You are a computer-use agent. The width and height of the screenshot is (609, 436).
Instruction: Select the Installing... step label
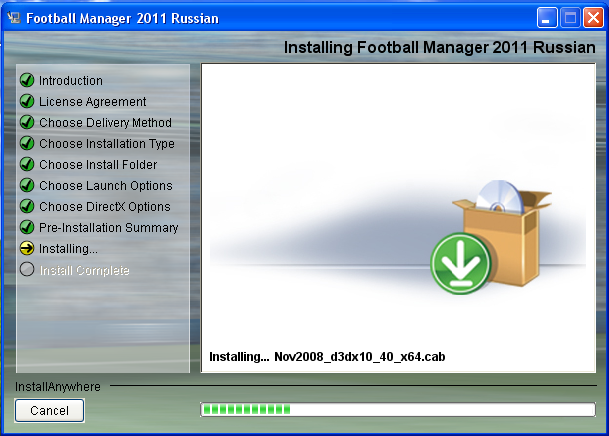68,248
